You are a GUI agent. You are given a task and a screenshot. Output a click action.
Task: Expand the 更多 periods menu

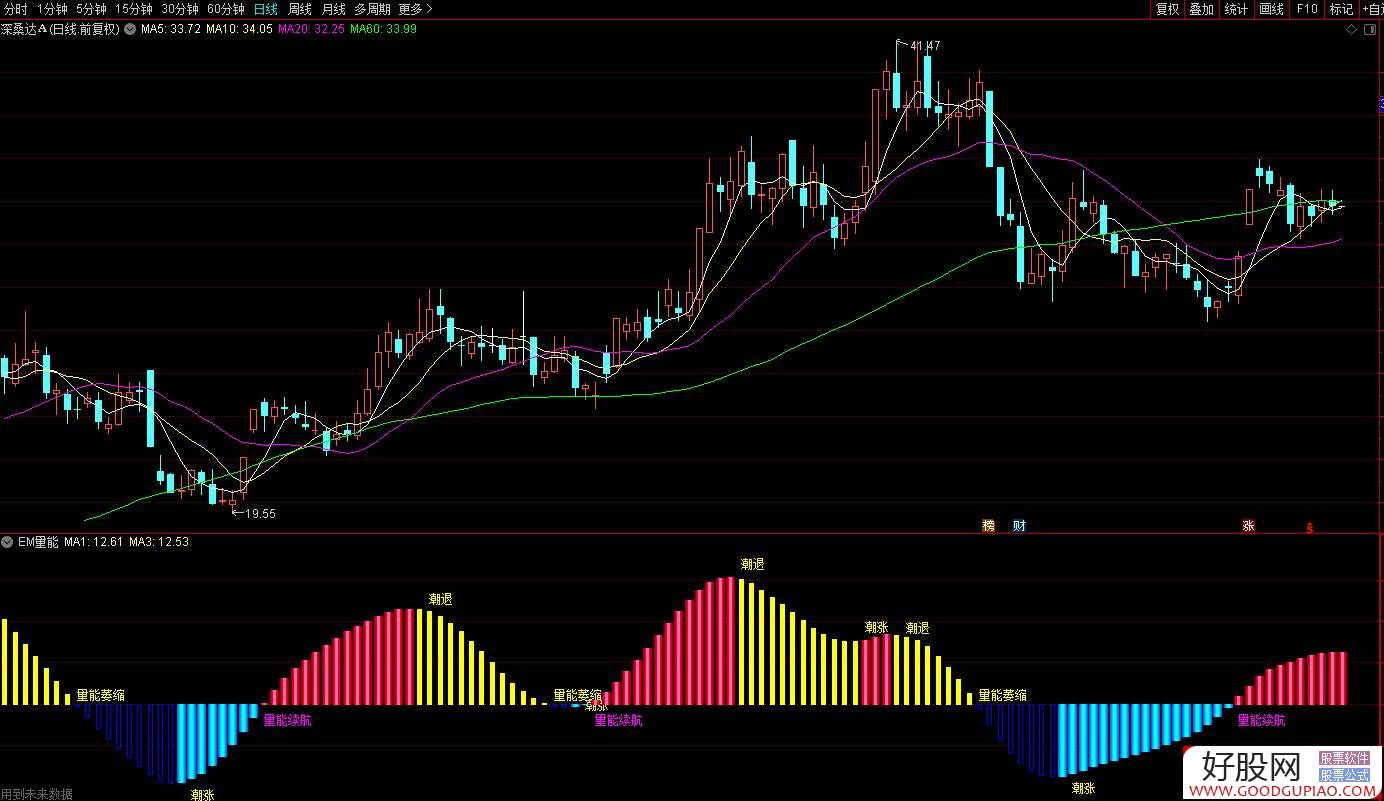[415, 9]
